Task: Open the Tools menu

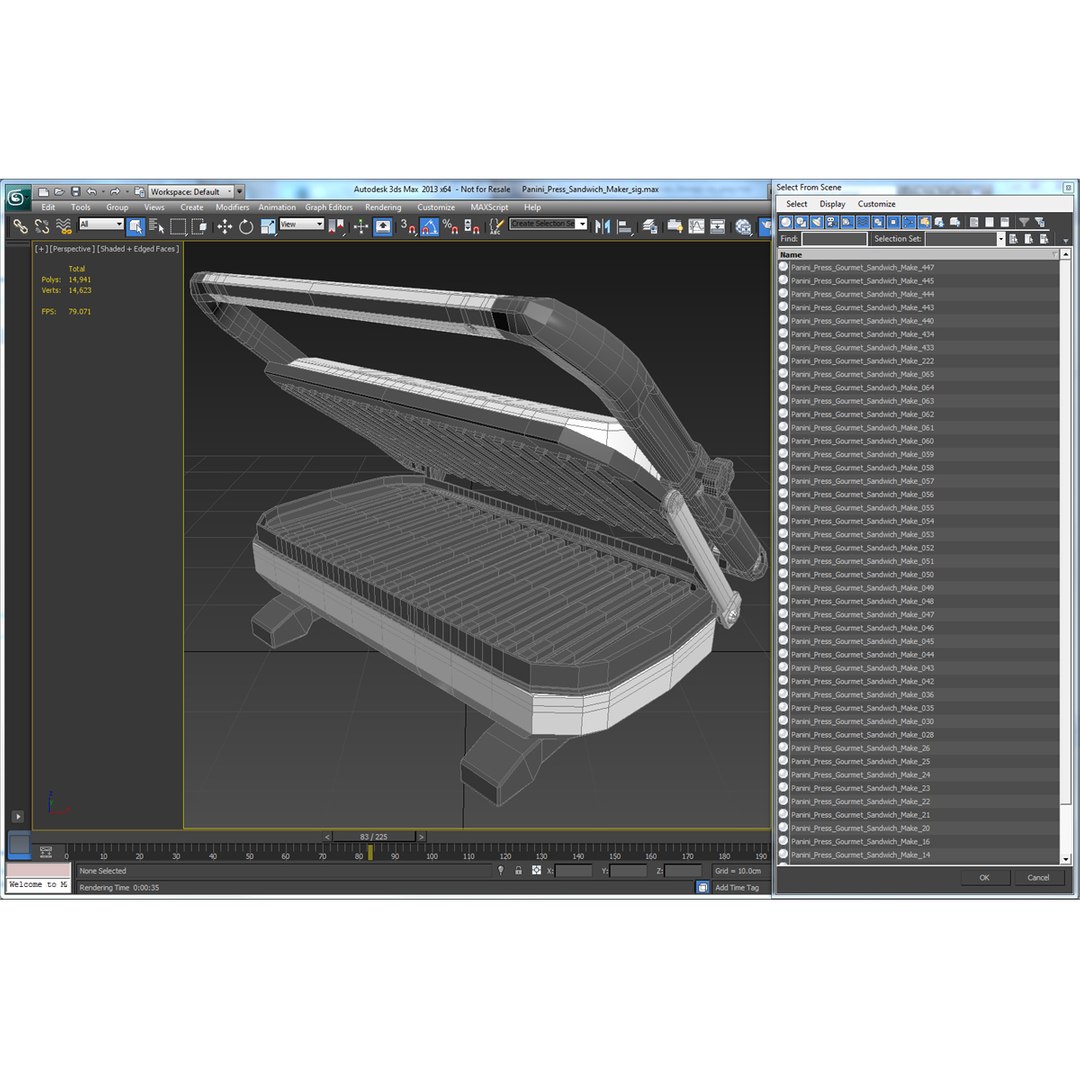Action: [x=81, y=207]
